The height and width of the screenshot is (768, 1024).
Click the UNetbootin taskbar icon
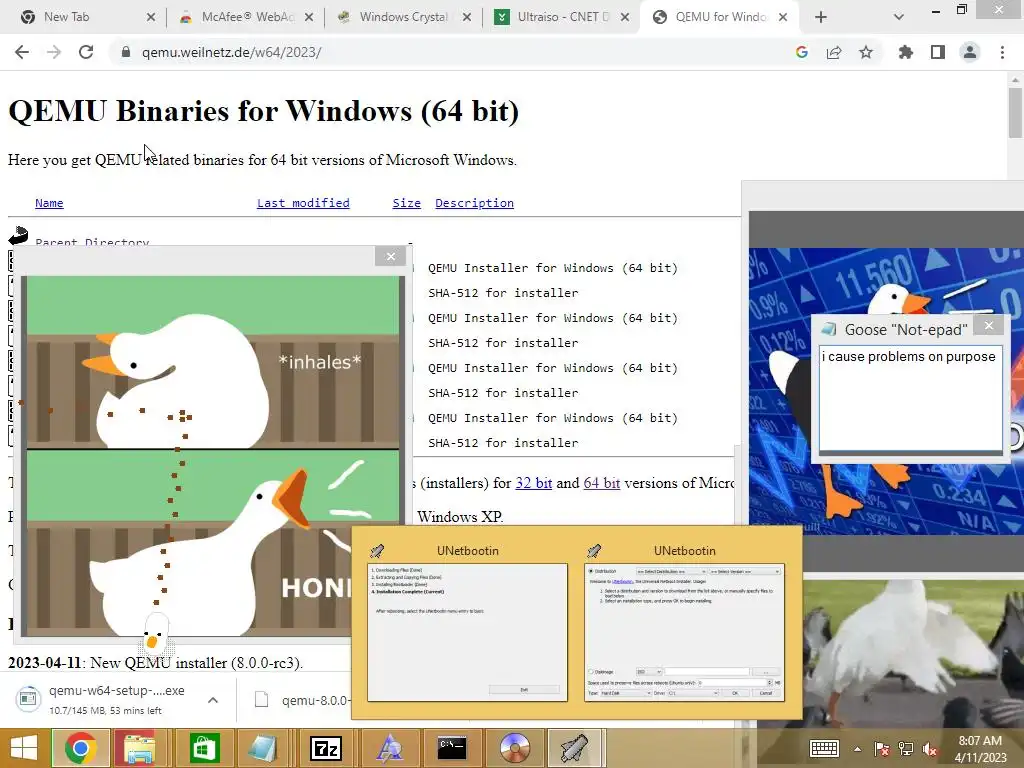(x=573, y=748)
